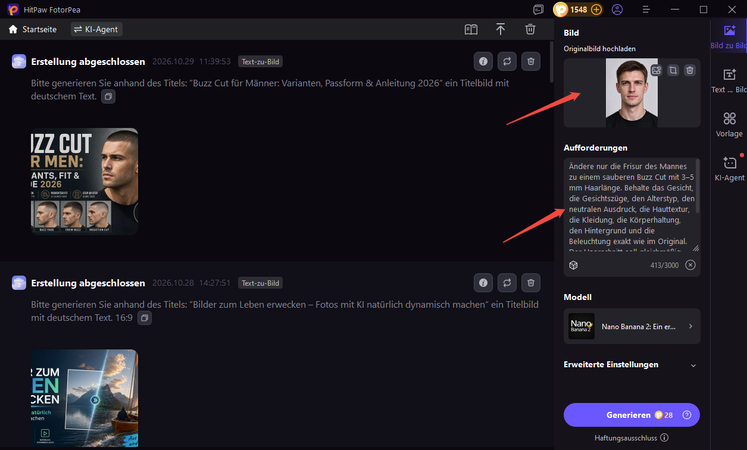
Task: Clear the prompt text with X icon
Action: (x=690, y=265)
